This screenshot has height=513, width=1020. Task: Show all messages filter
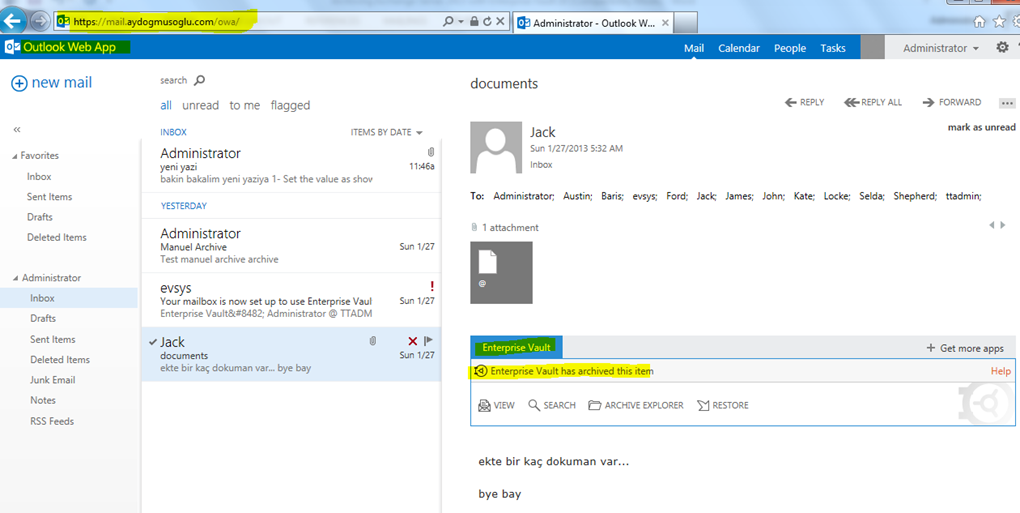tap(166, 105)
